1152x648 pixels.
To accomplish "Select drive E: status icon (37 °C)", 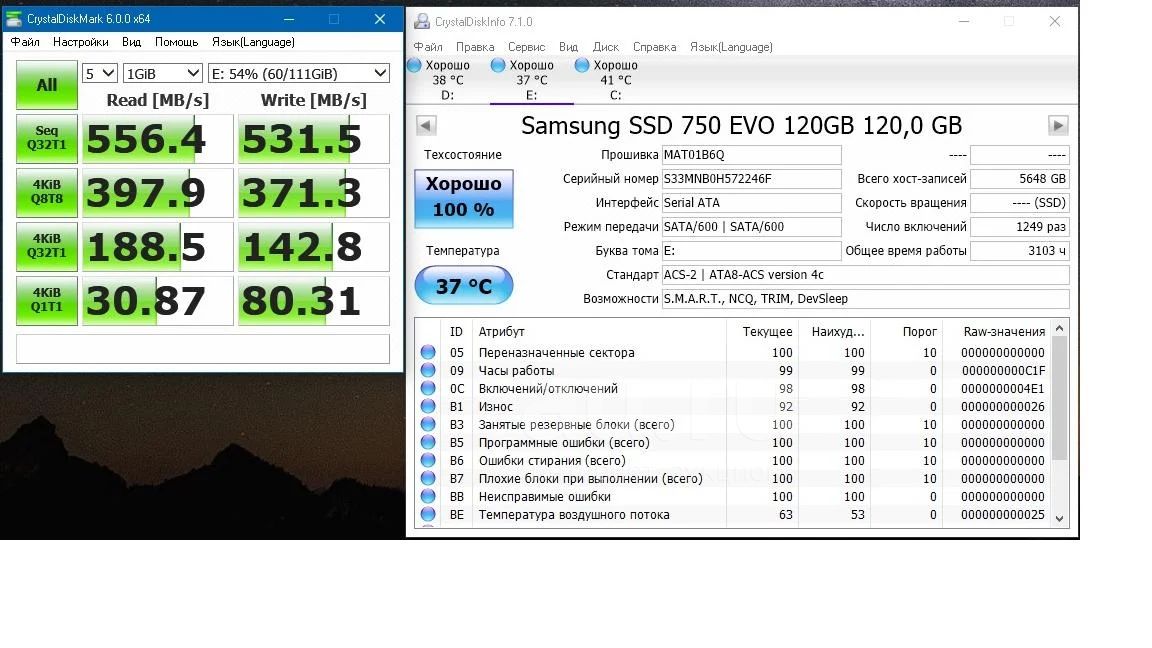I will click(498, 65).
